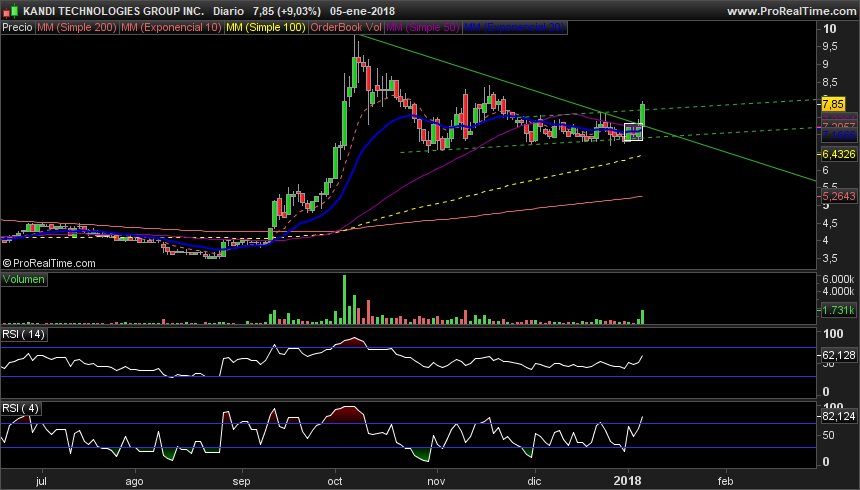Click the dic label on the time axis

[534, 481]
